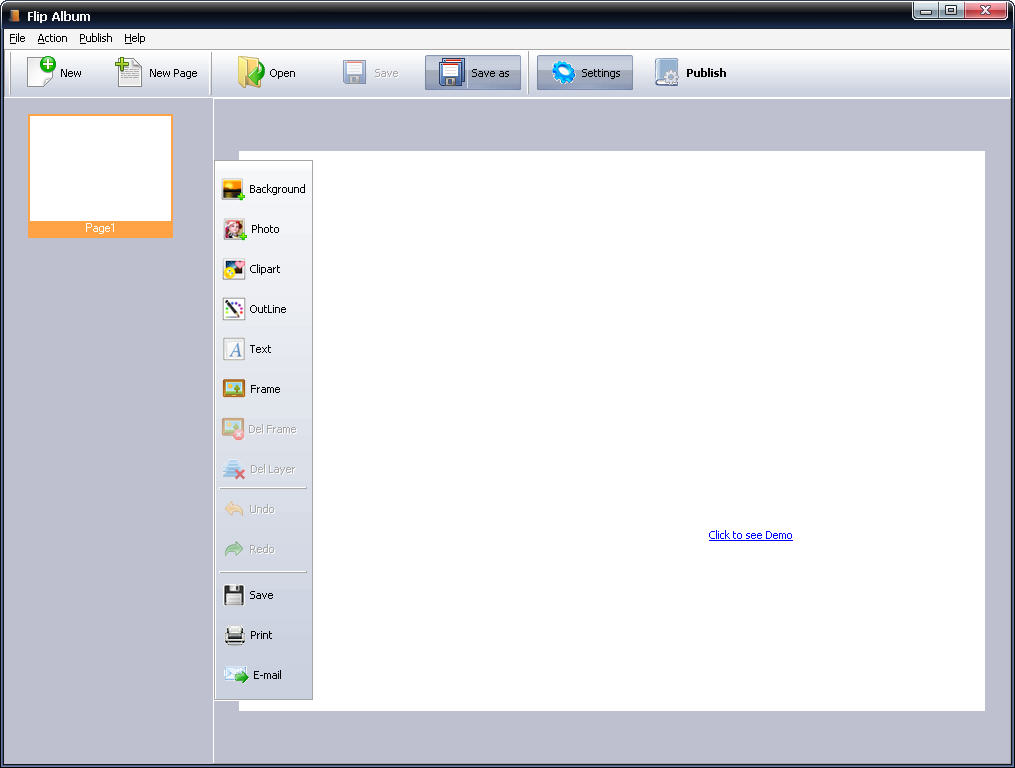The image size is (1015, 768).
Task: Click the Publish book icon
Action: click(x=667, y=73)
